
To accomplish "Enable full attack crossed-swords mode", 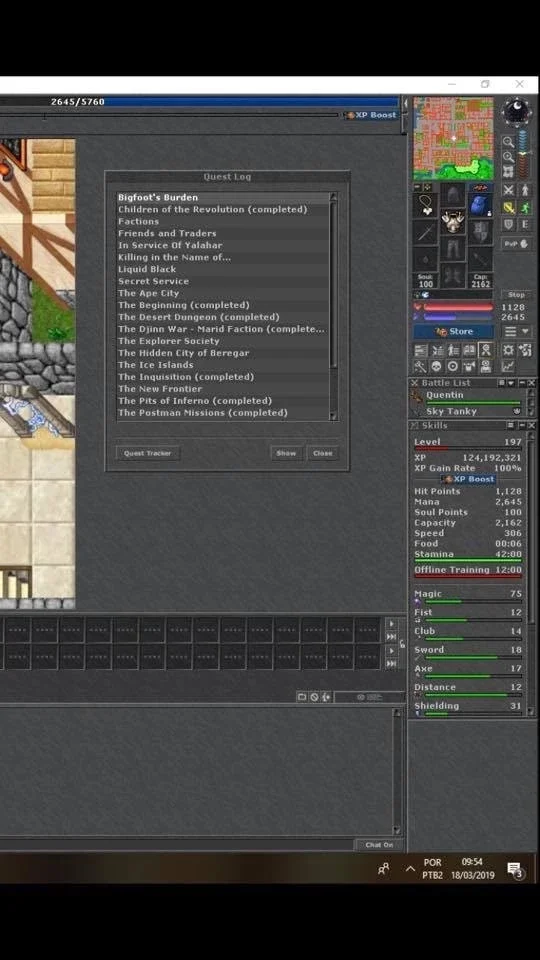I will click(508, 190).
